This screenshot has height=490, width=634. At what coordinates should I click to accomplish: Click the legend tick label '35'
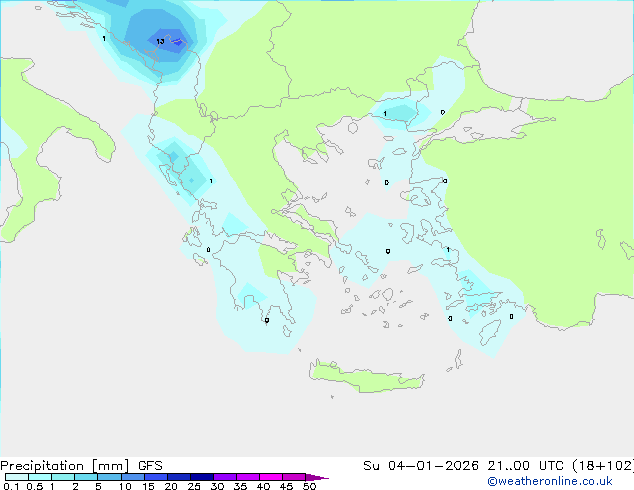240,486
